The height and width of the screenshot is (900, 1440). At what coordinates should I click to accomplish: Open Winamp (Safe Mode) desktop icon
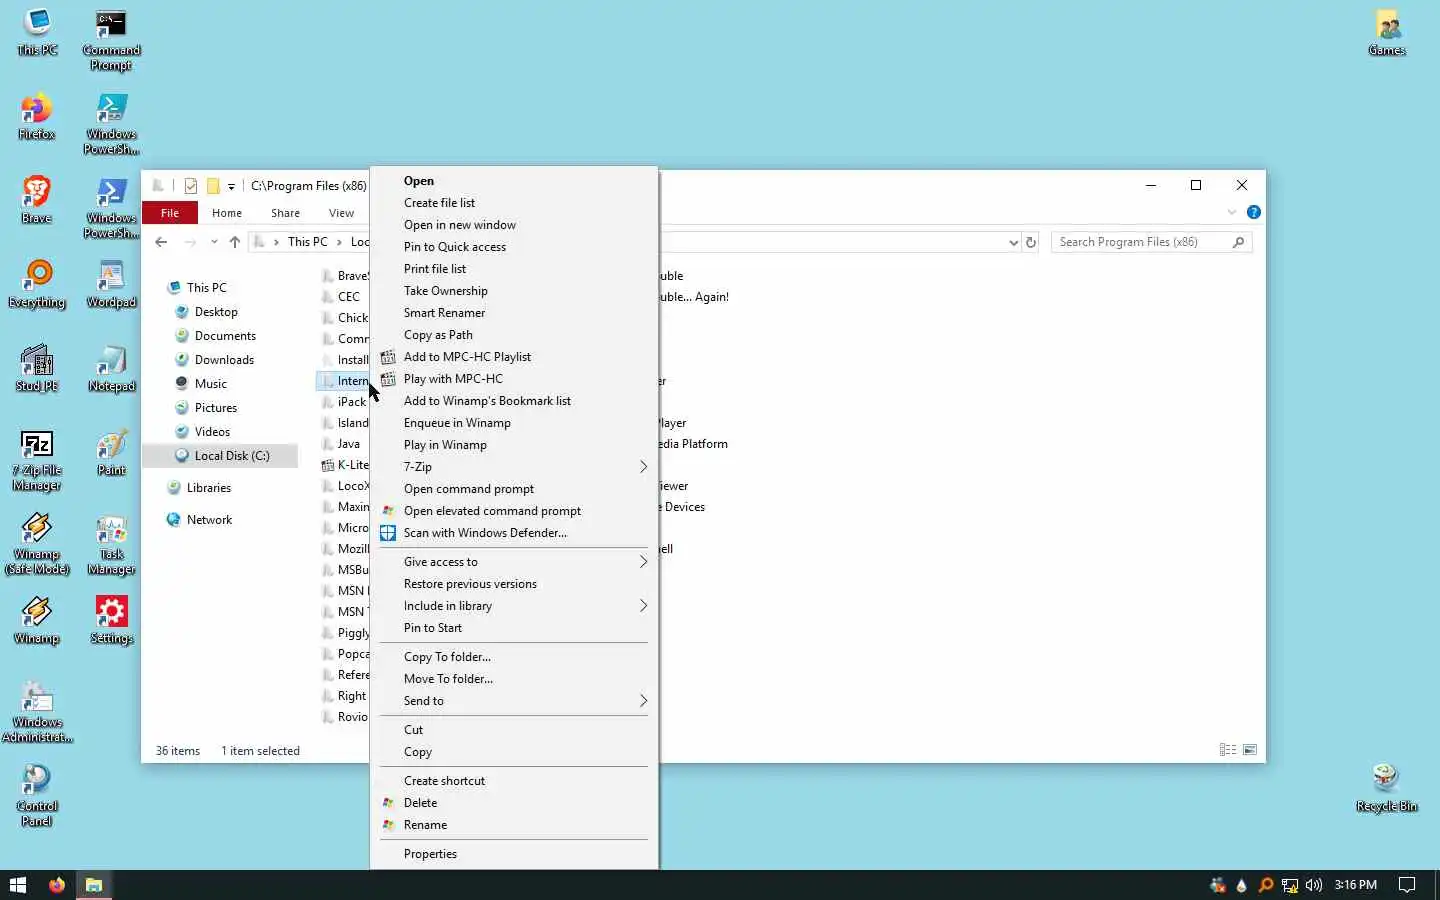tap(37, 544)
